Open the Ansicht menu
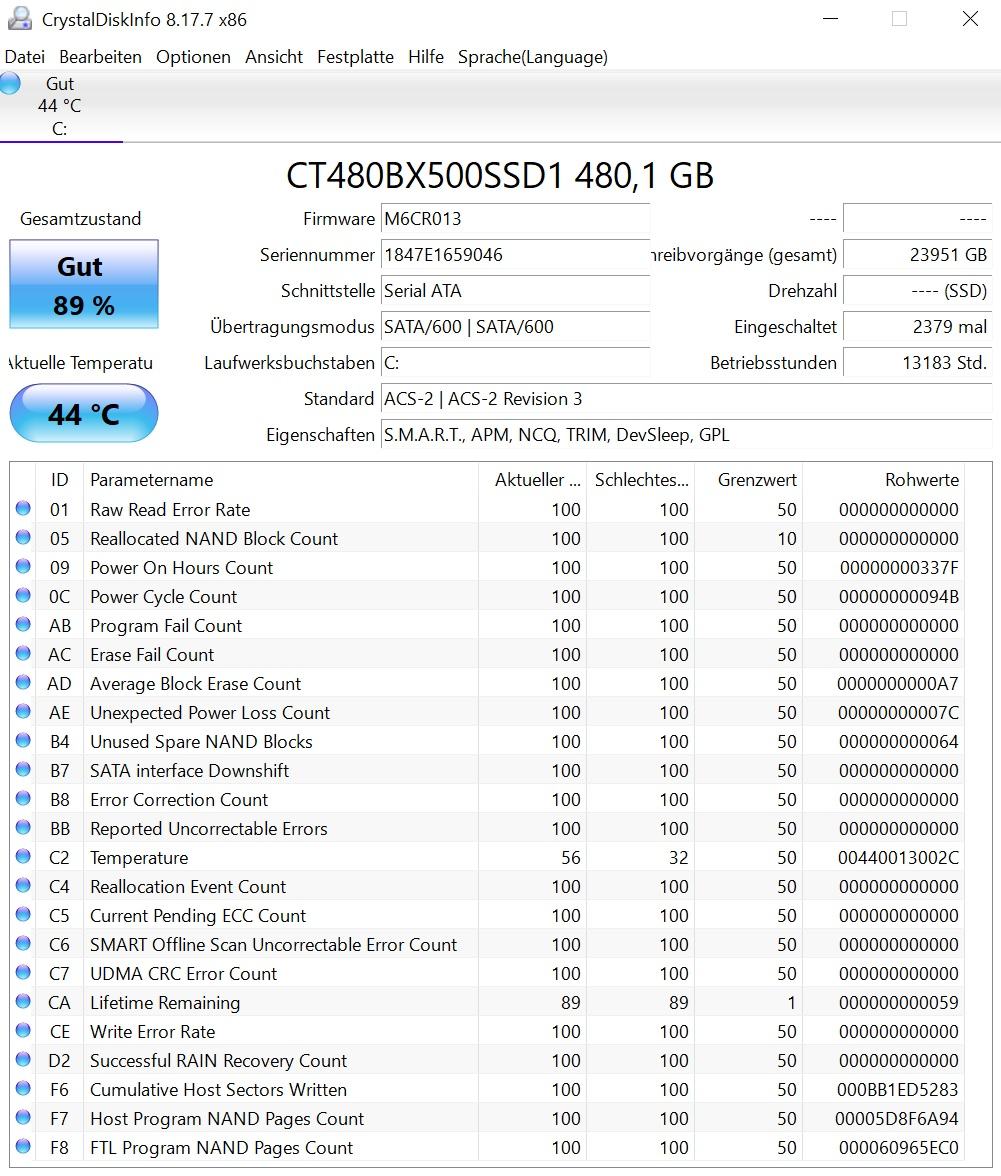The width and height of the screenshot is (1001, 1176). pos(274,57)
